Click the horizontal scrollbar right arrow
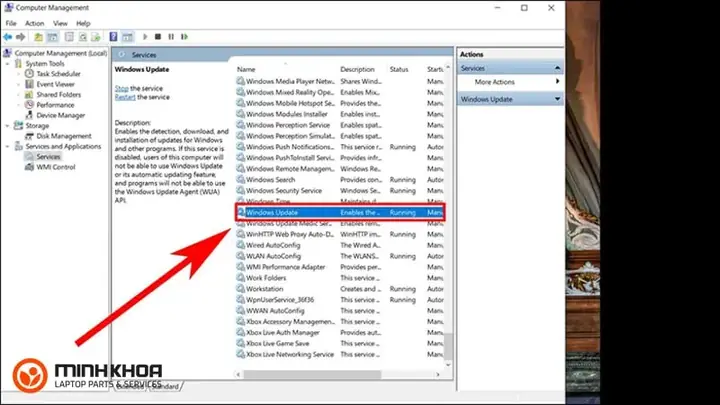The image size is (720, 405). pos(438,374)
